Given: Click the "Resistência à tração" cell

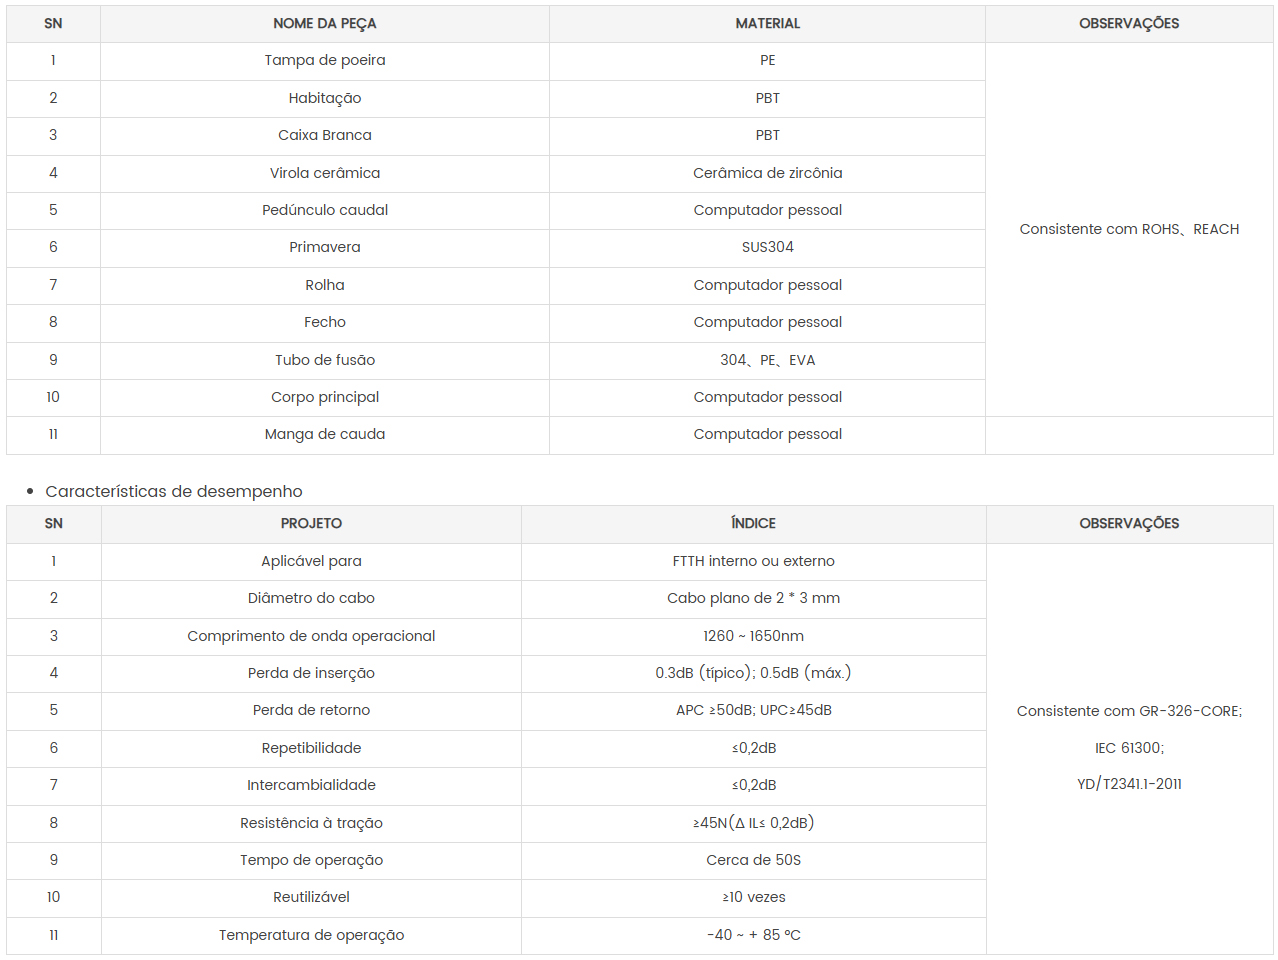Looking at the screenshot, I should 311,823.
